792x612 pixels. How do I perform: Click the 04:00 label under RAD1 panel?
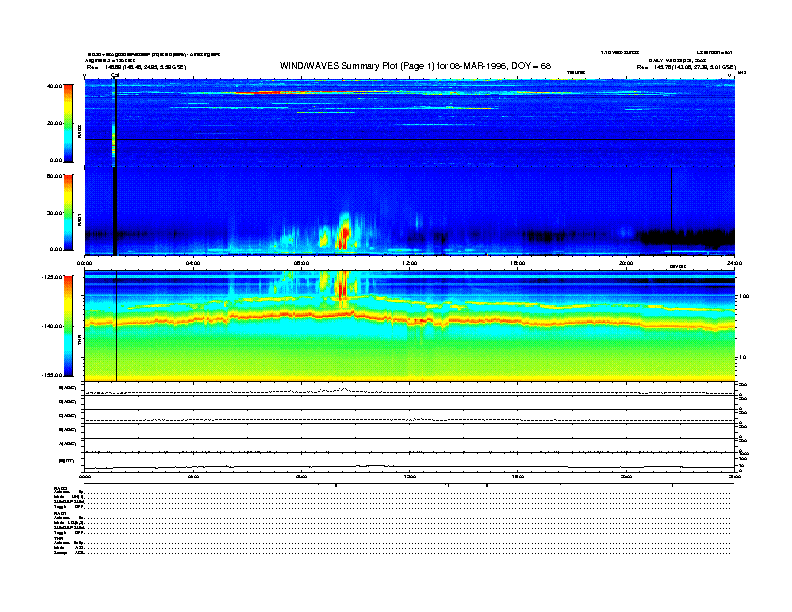click(193, 263)
